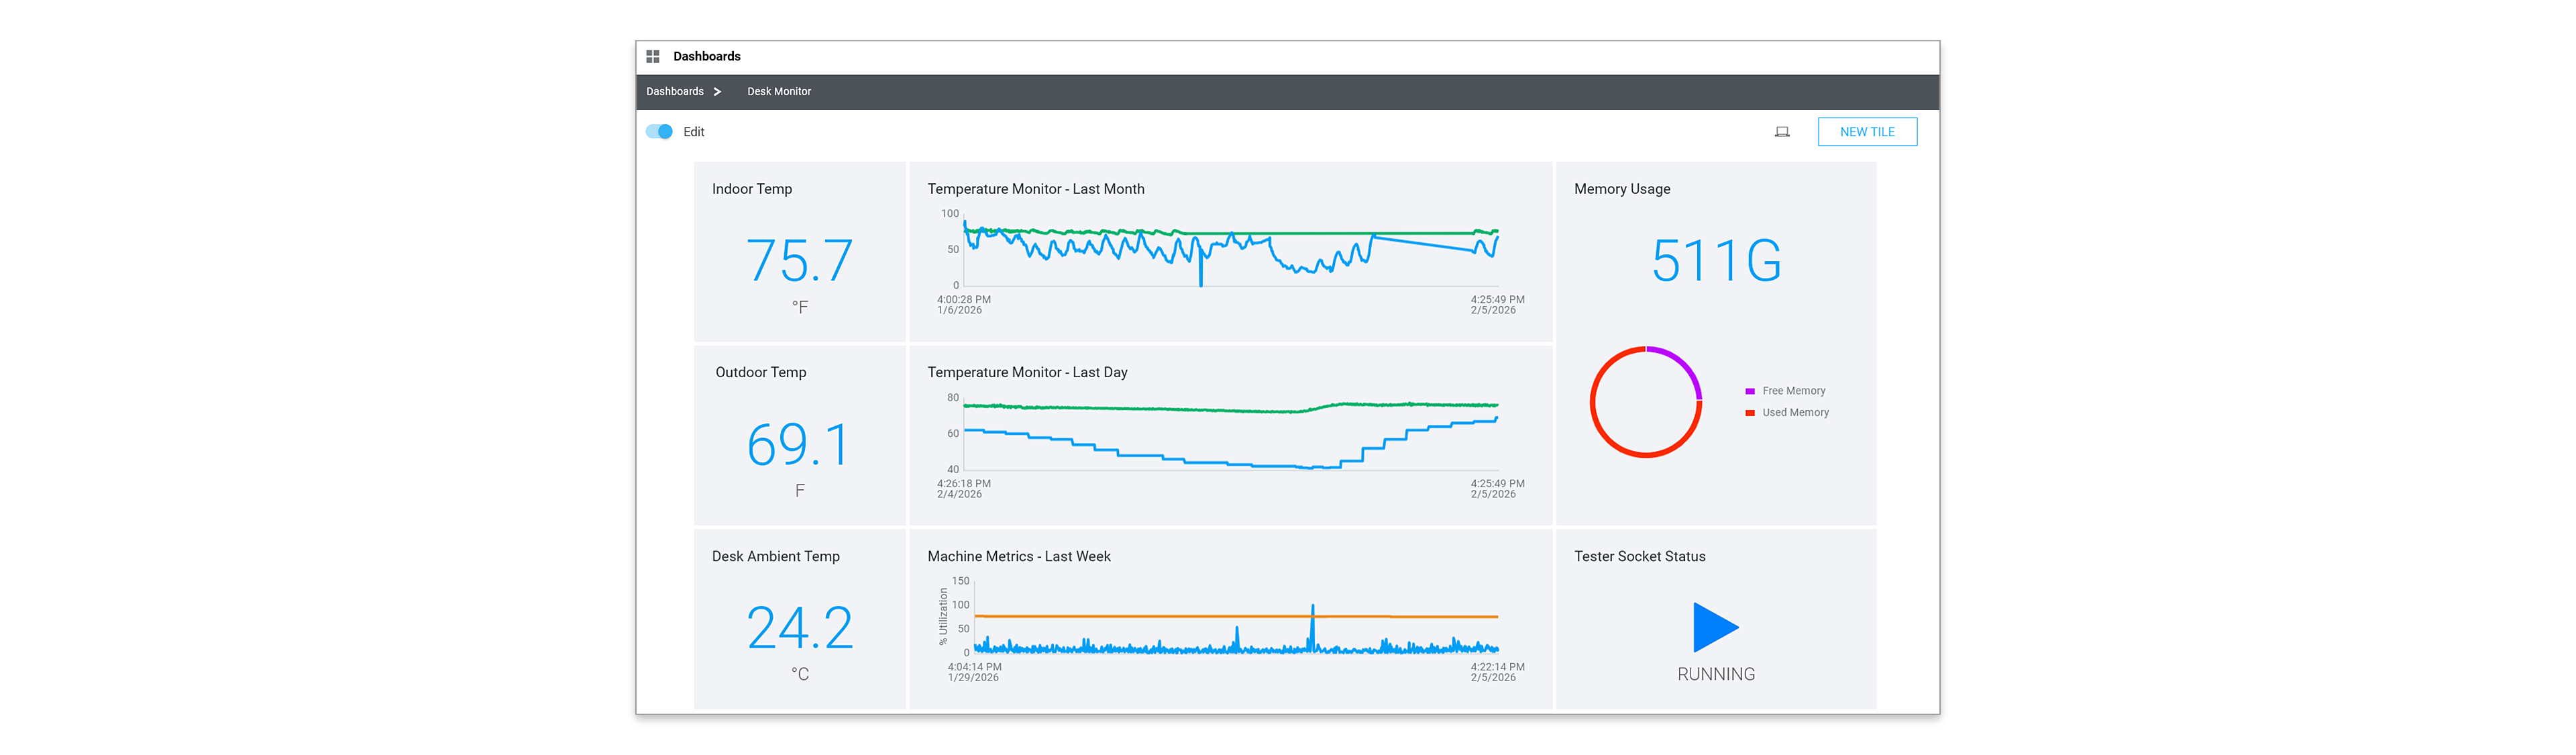Click the °F unit under Indoor Temp
The height and width of the screenshot is (755, 2576).
(x=800, y=308)
